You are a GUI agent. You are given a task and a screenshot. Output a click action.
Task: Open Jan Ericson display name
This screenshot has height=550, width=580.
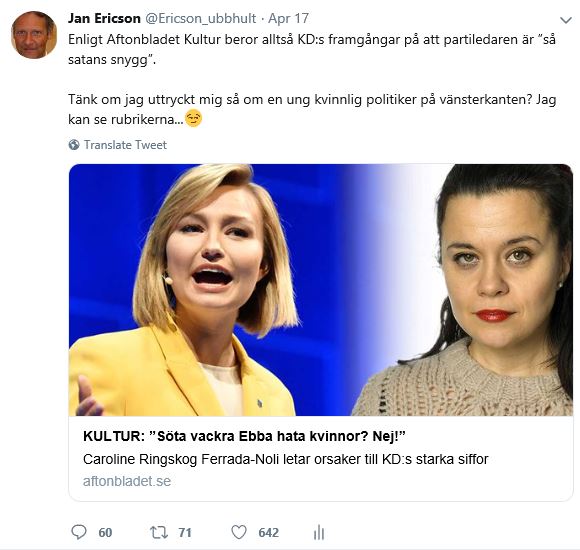104,18
